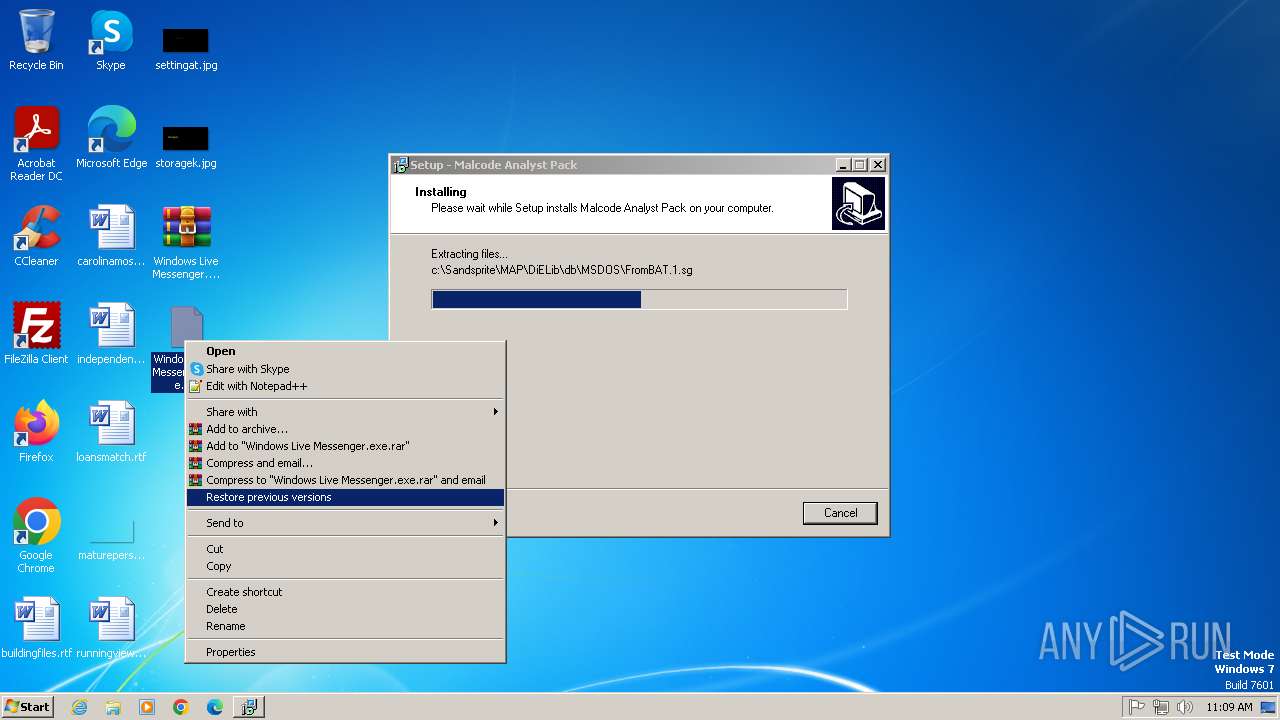Choose Add to "Windows Live Messenger.exe.rar"
The width and height of the screenshot is (1280, 720).
345,446
